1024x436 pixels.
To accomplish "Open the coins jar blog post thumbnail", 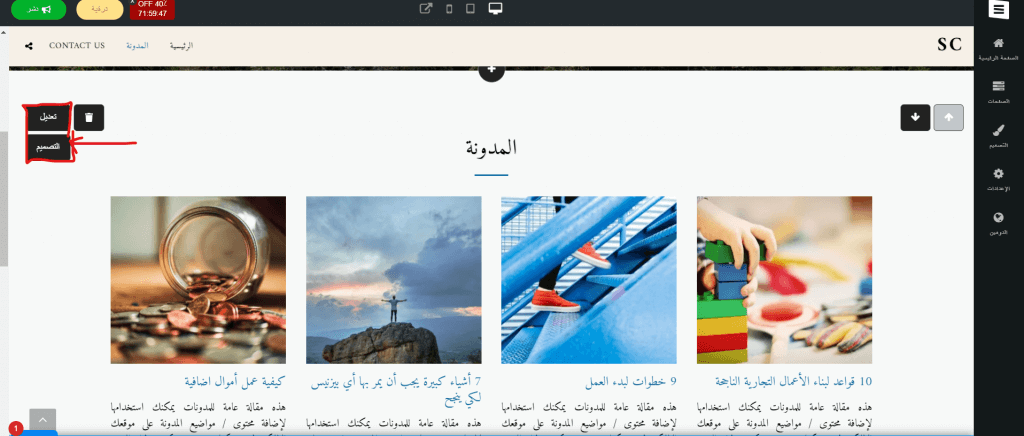I will click(198, 279).
